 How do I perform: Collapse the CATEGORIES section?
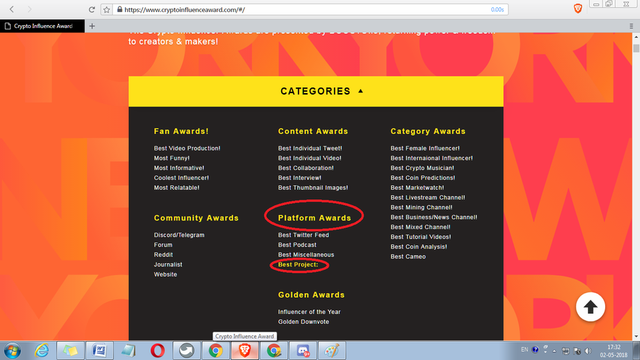point(316,91)
